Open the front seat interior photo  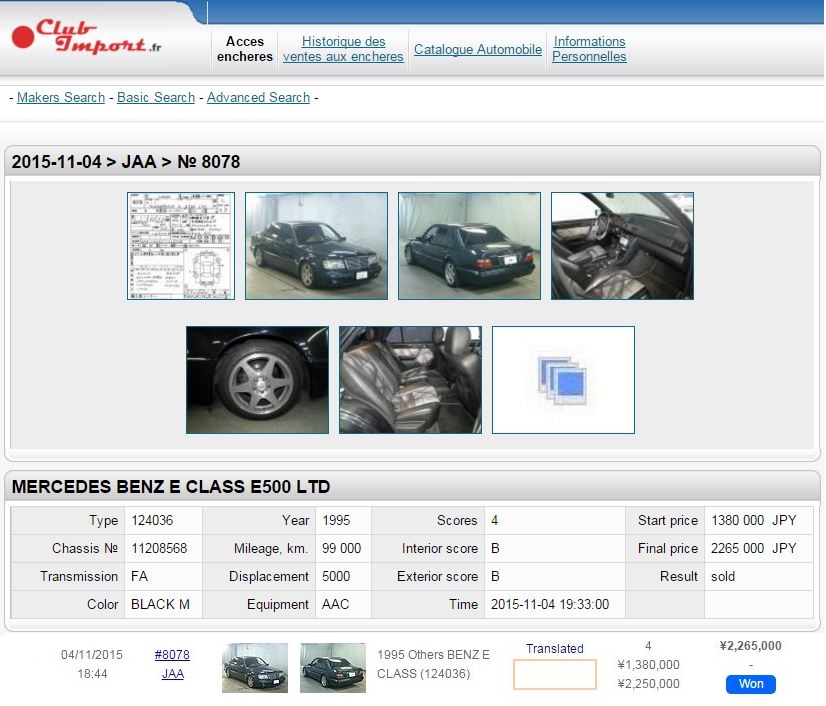pos(622,246)
